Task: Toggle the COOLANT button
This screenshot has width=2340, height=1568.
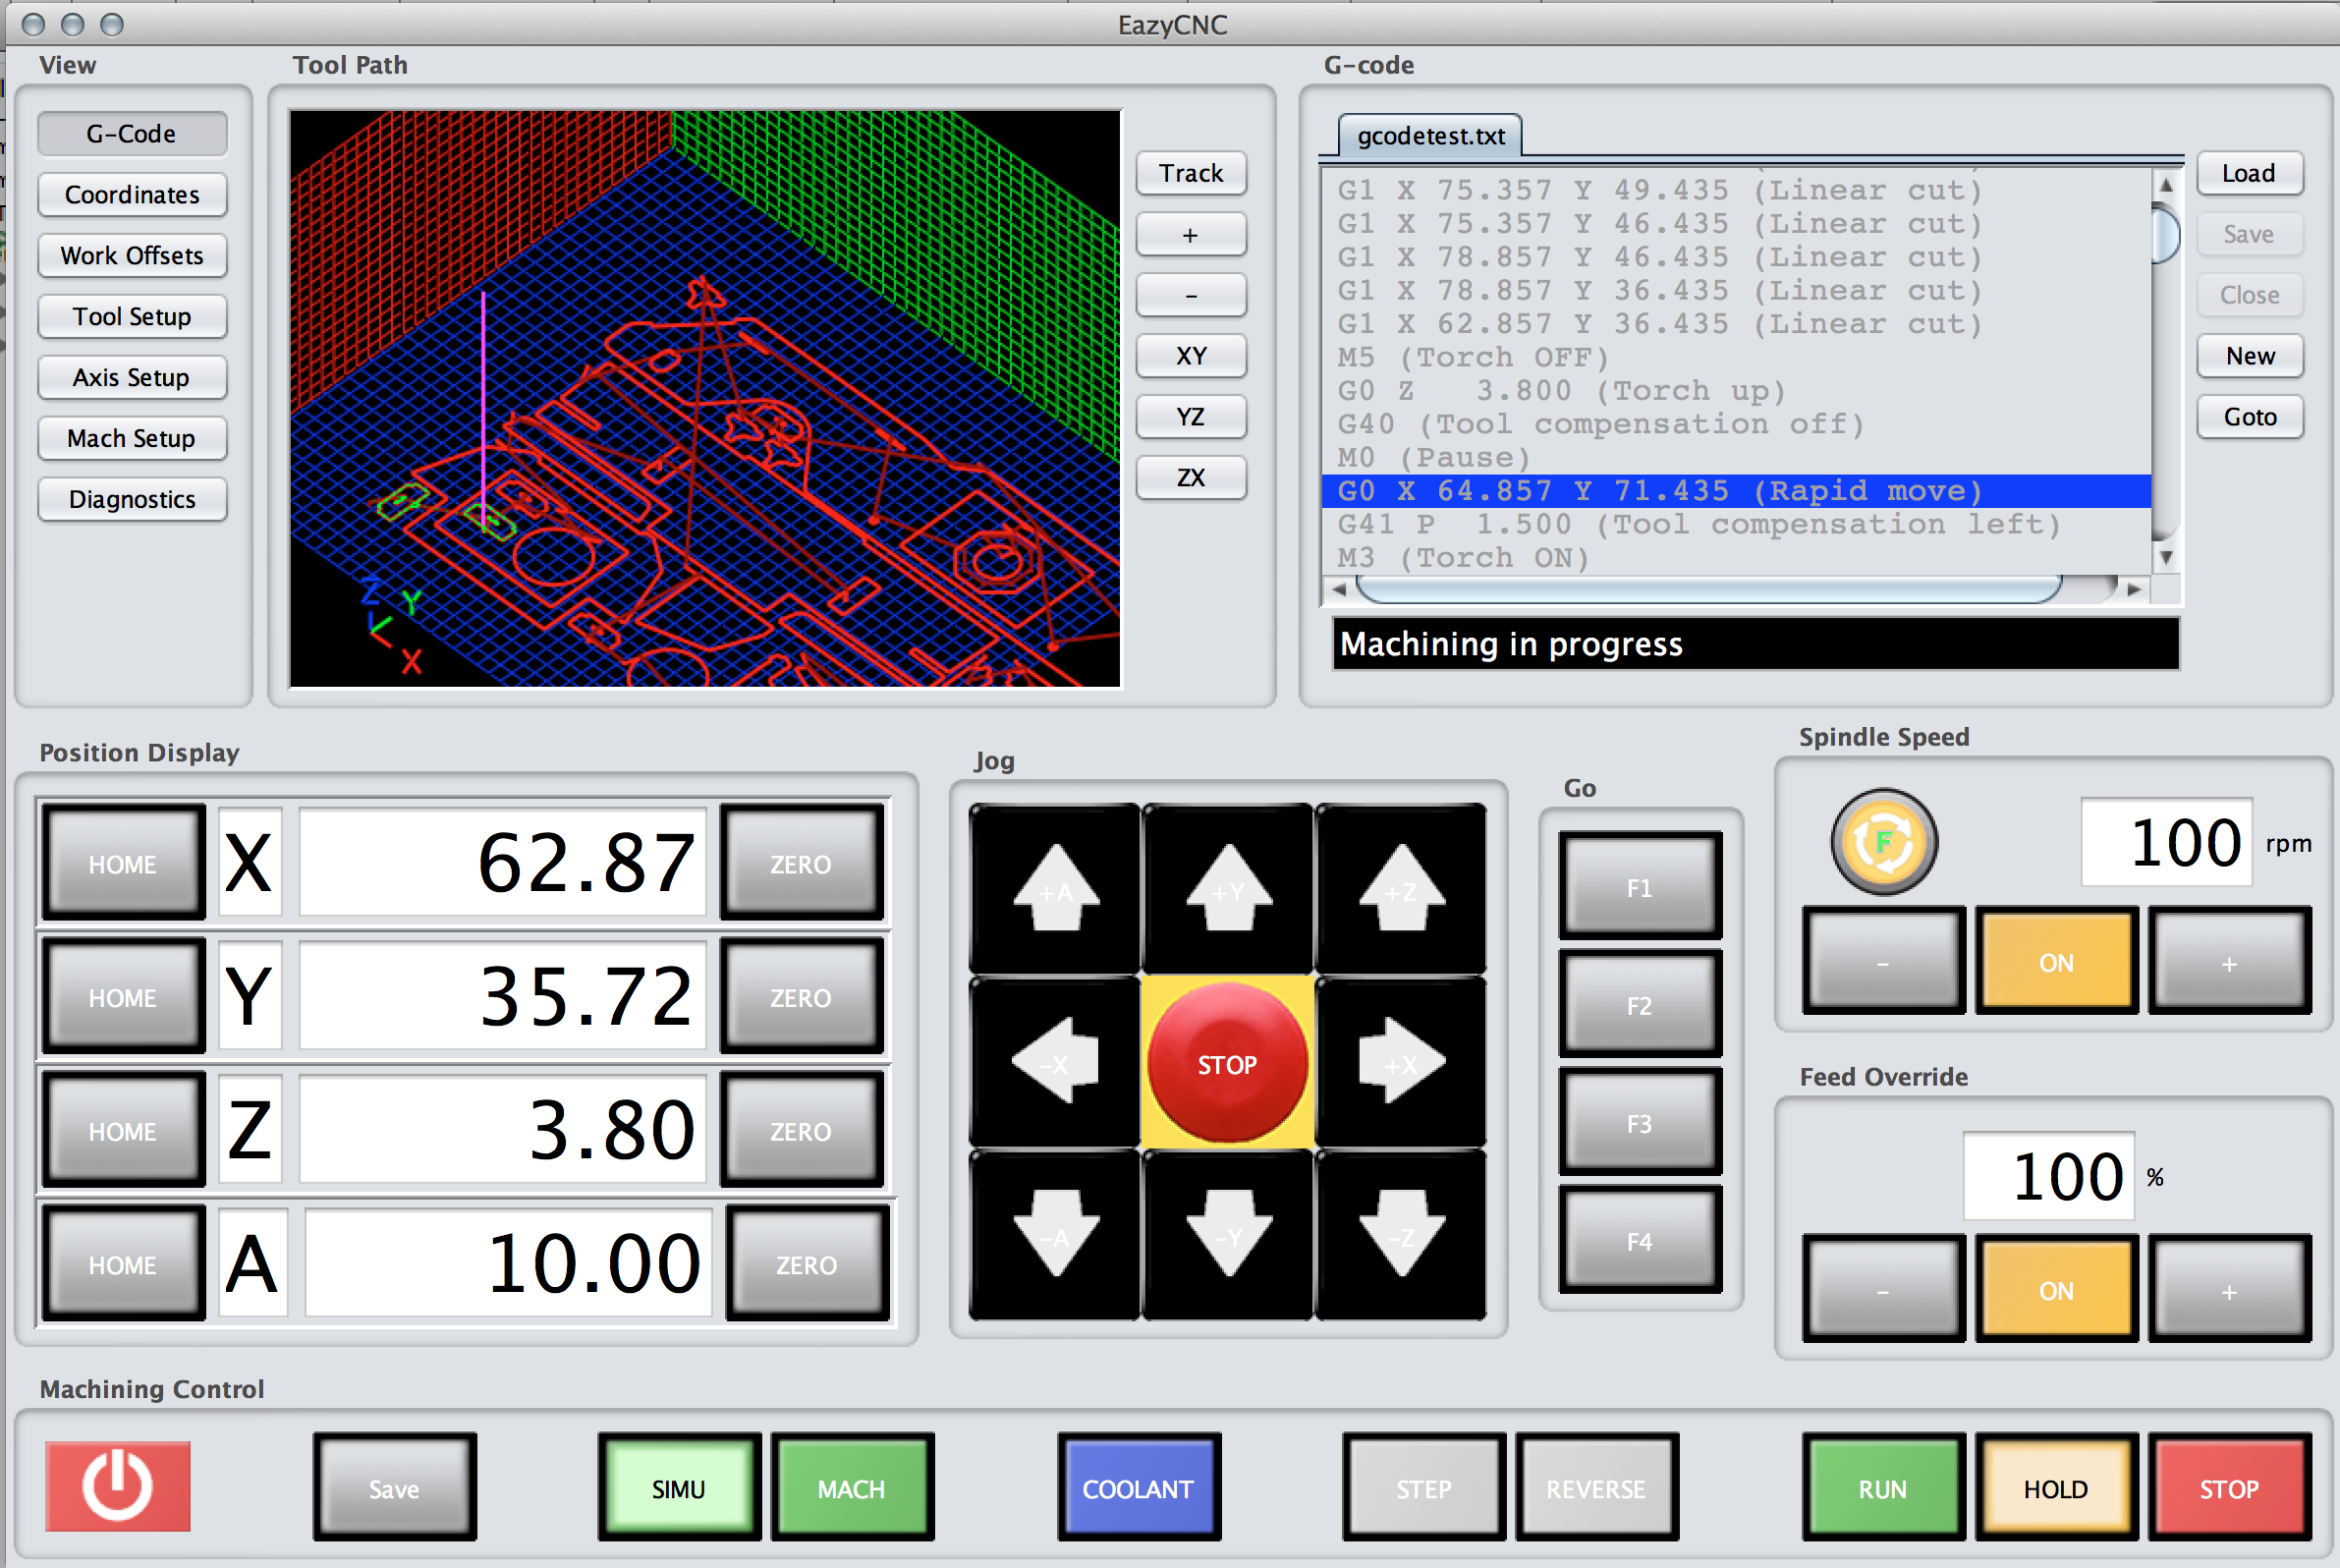Action: [x=1139, y=1488]
